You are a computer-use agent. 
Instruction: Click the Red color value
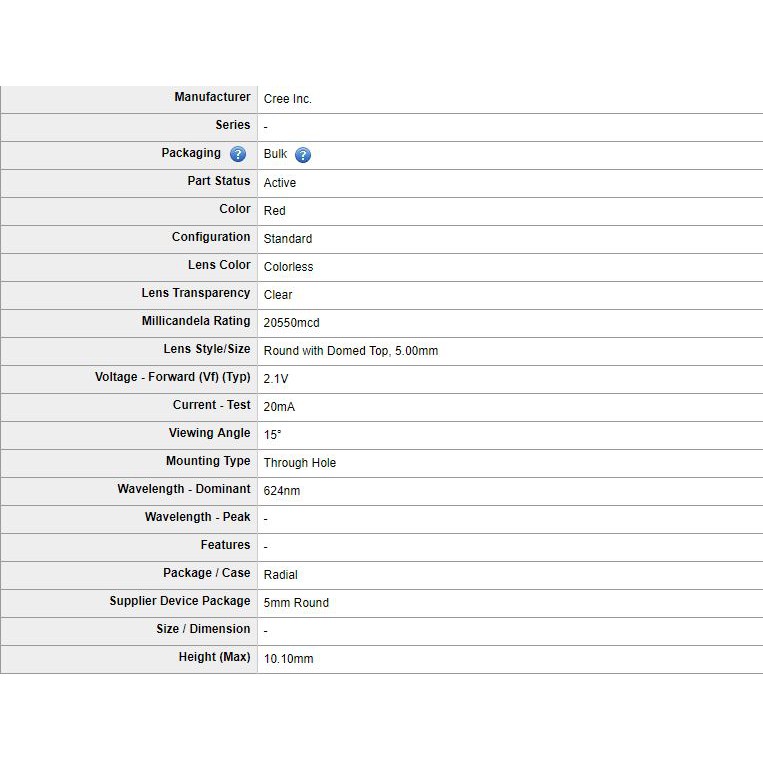point(274,211)
